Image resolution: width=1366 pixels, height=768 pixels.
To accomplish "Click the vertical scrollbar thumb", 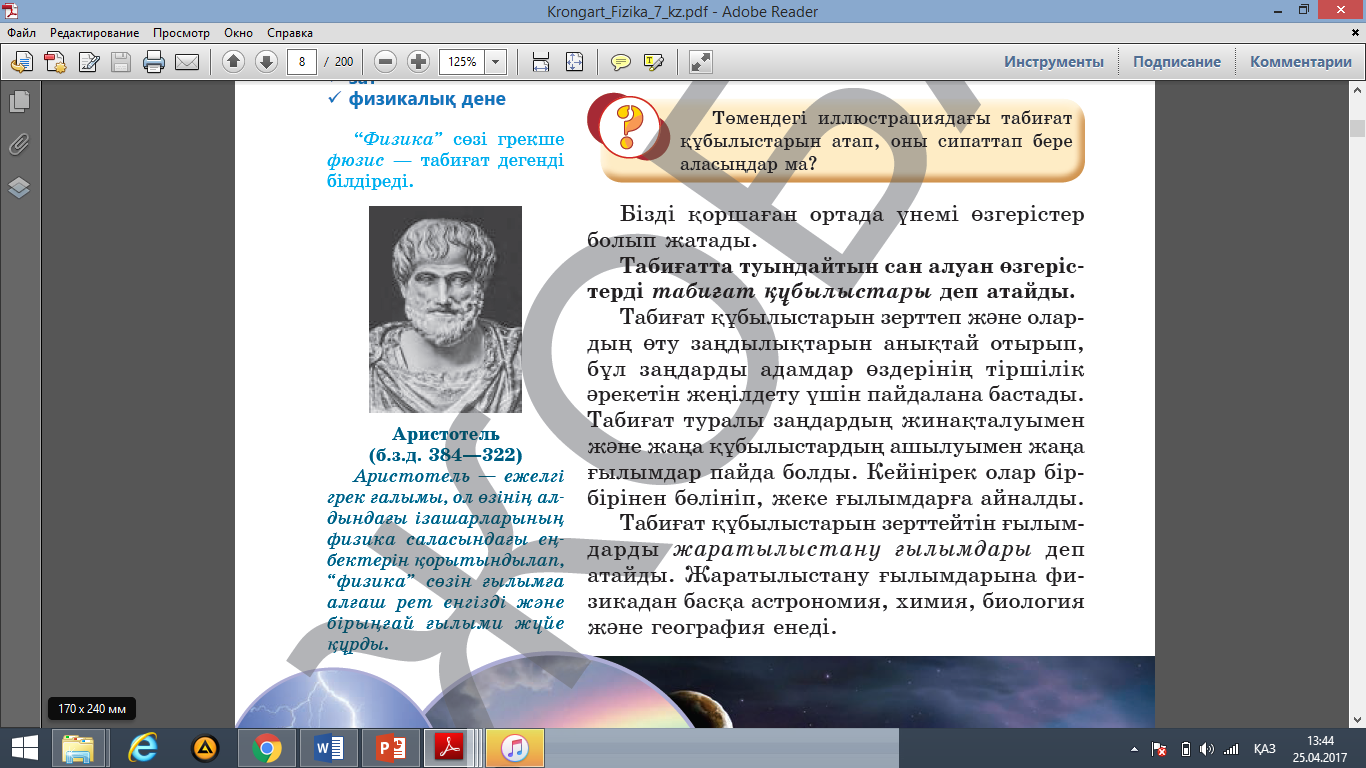I will (x=1357, y=128).
